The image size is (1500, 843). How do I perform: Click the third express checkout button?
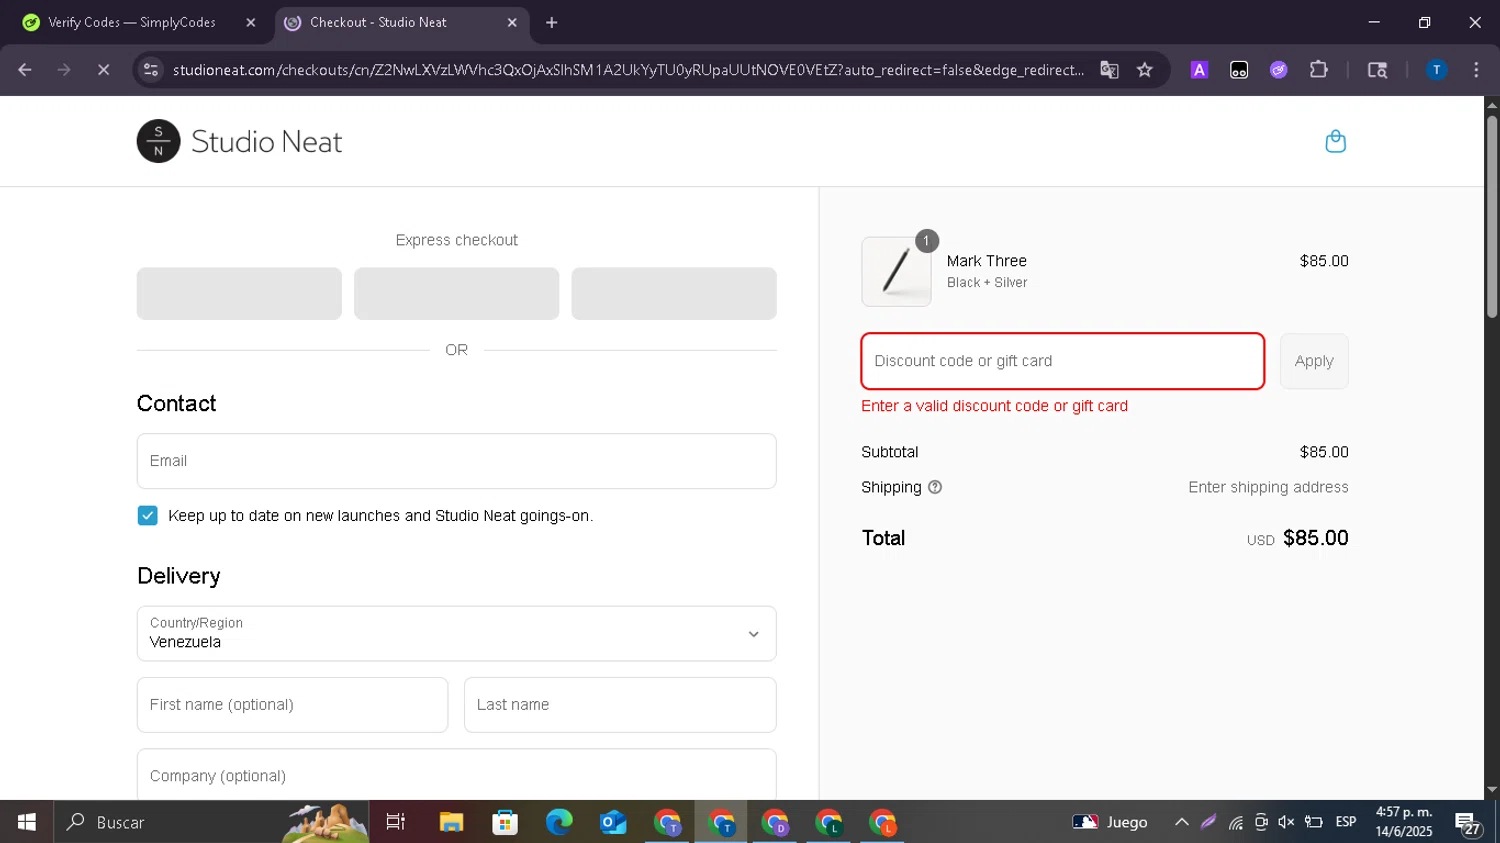674,294
